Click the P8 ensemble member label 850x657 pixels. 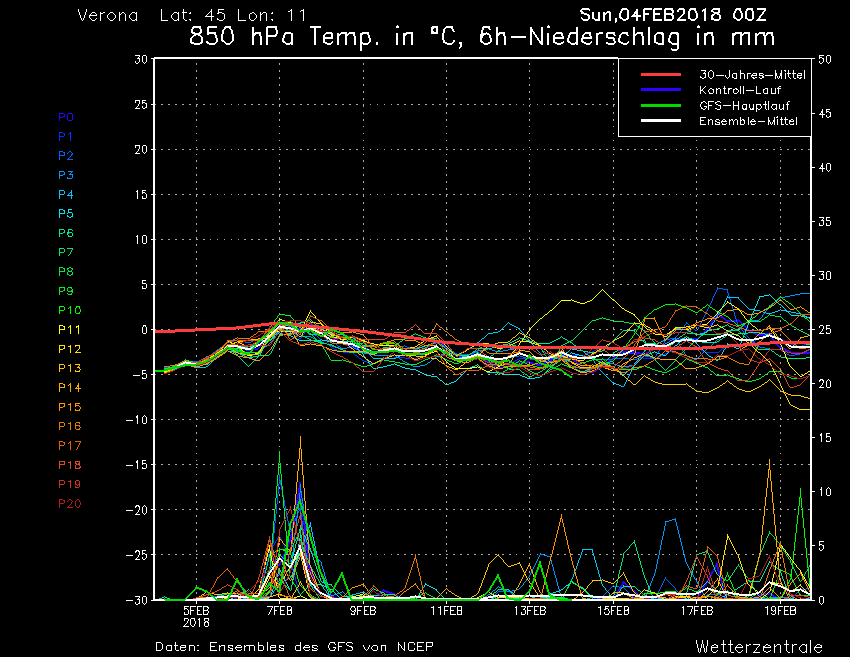click(66, 272)
